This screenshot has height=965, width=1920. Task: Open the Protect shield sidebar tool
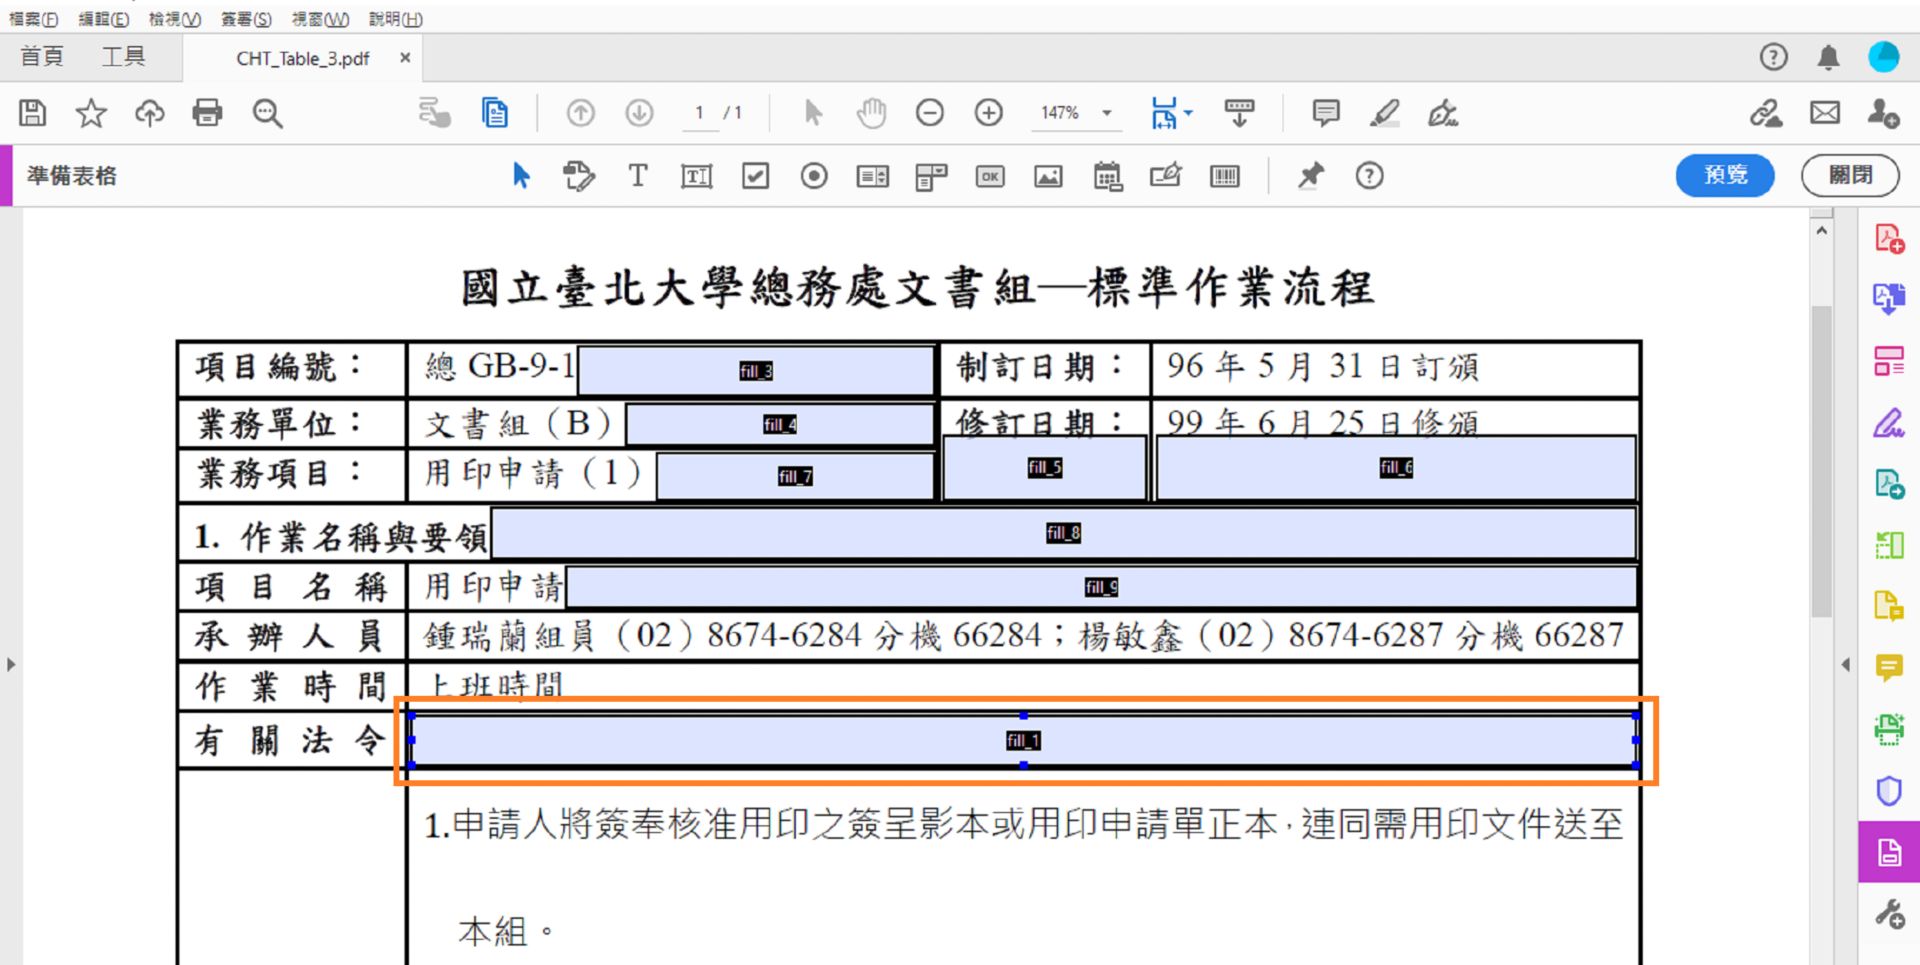1889,791
